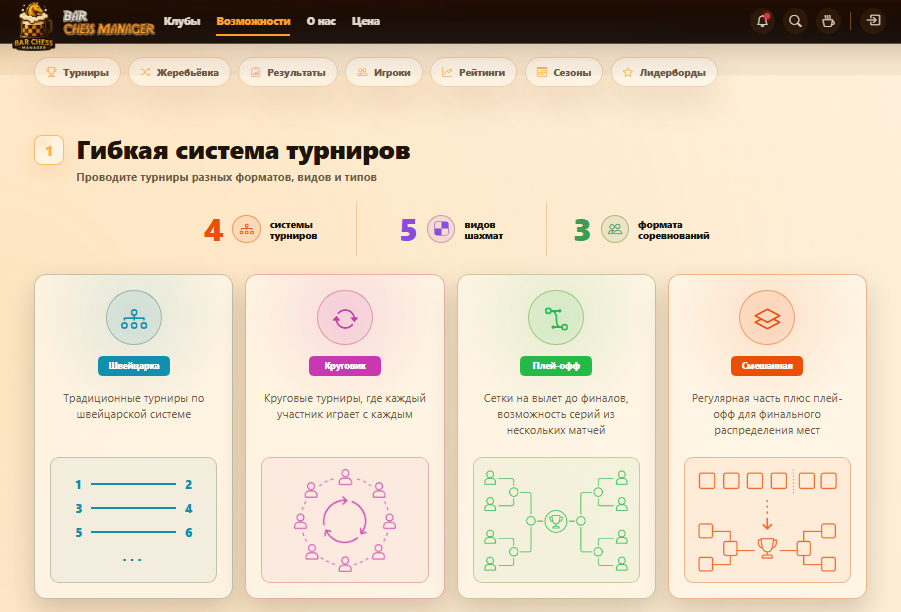Click the section number 1 badge
Screen dimensions: 901x612
click(49, 151)
